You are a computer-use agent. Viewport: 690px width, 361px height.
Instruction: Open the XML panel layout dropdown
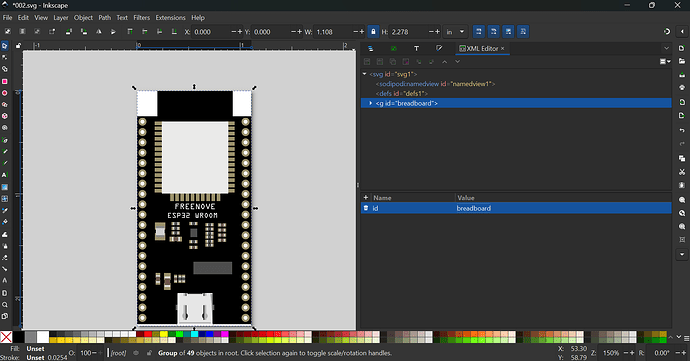(665, 62)
